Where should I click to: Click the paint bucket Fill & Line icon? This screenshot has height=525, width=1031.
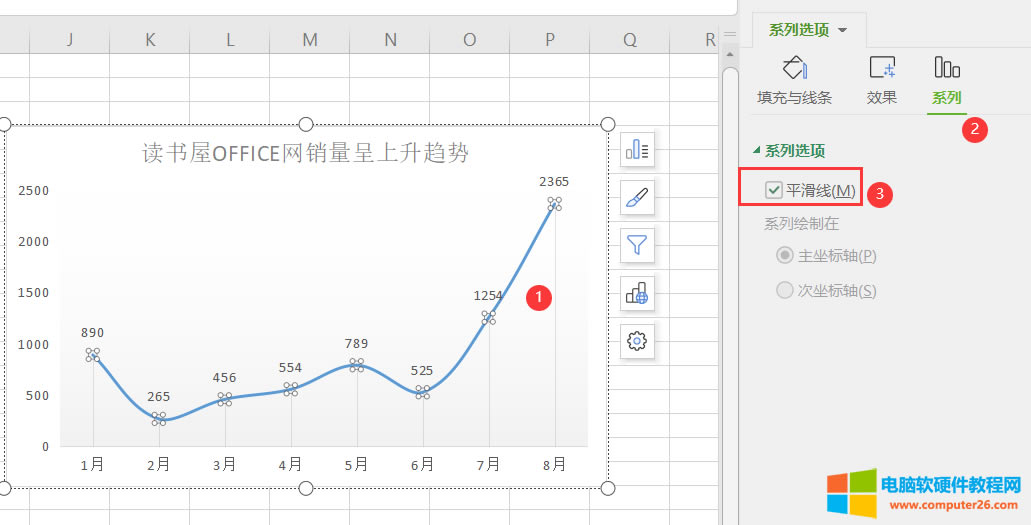(x=794, y=68)
